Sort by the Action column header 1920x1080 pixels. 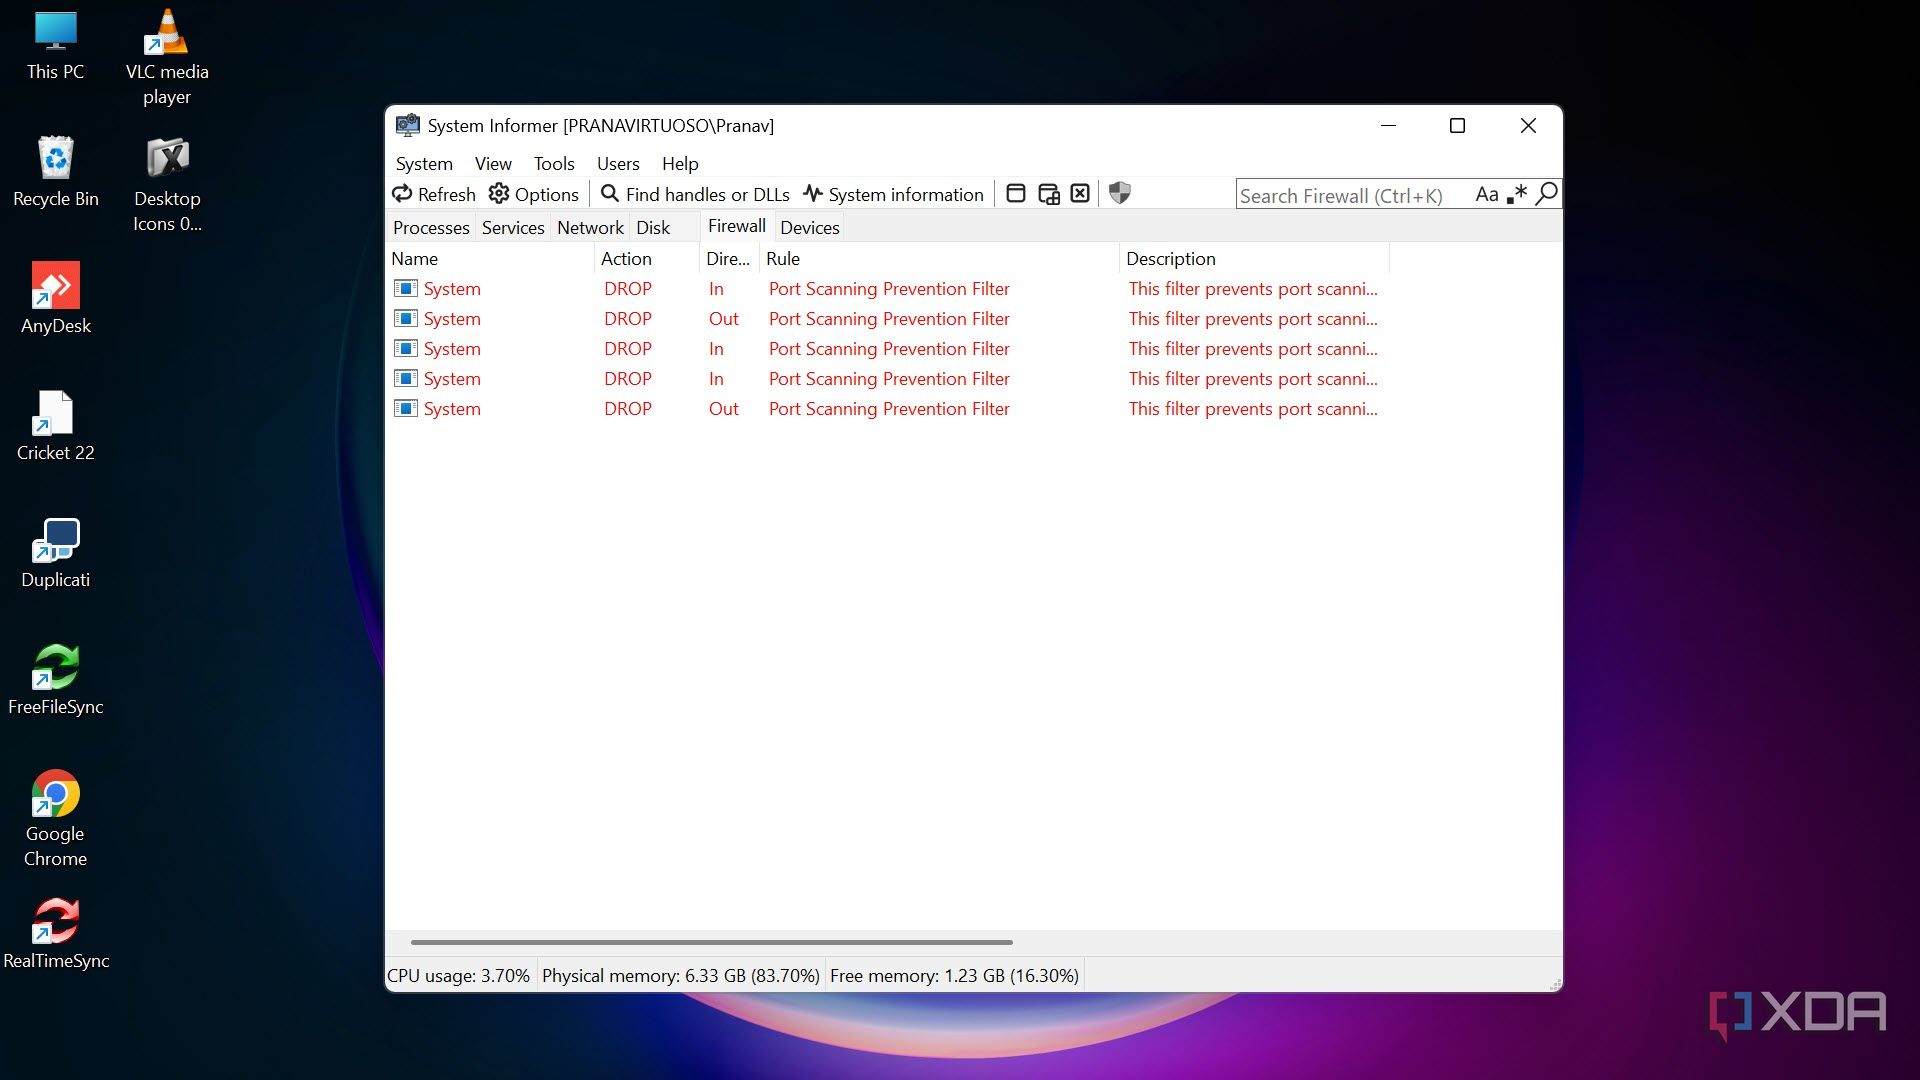[626, 258]
